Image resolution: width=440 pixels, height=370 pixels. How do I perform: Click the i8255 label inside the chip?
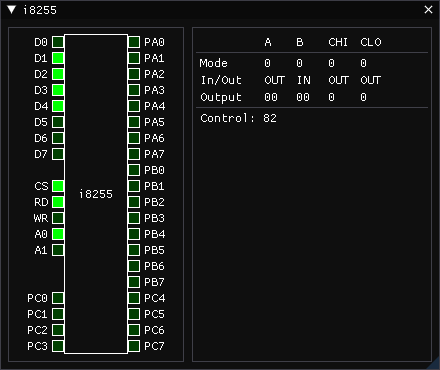point(96,194)
